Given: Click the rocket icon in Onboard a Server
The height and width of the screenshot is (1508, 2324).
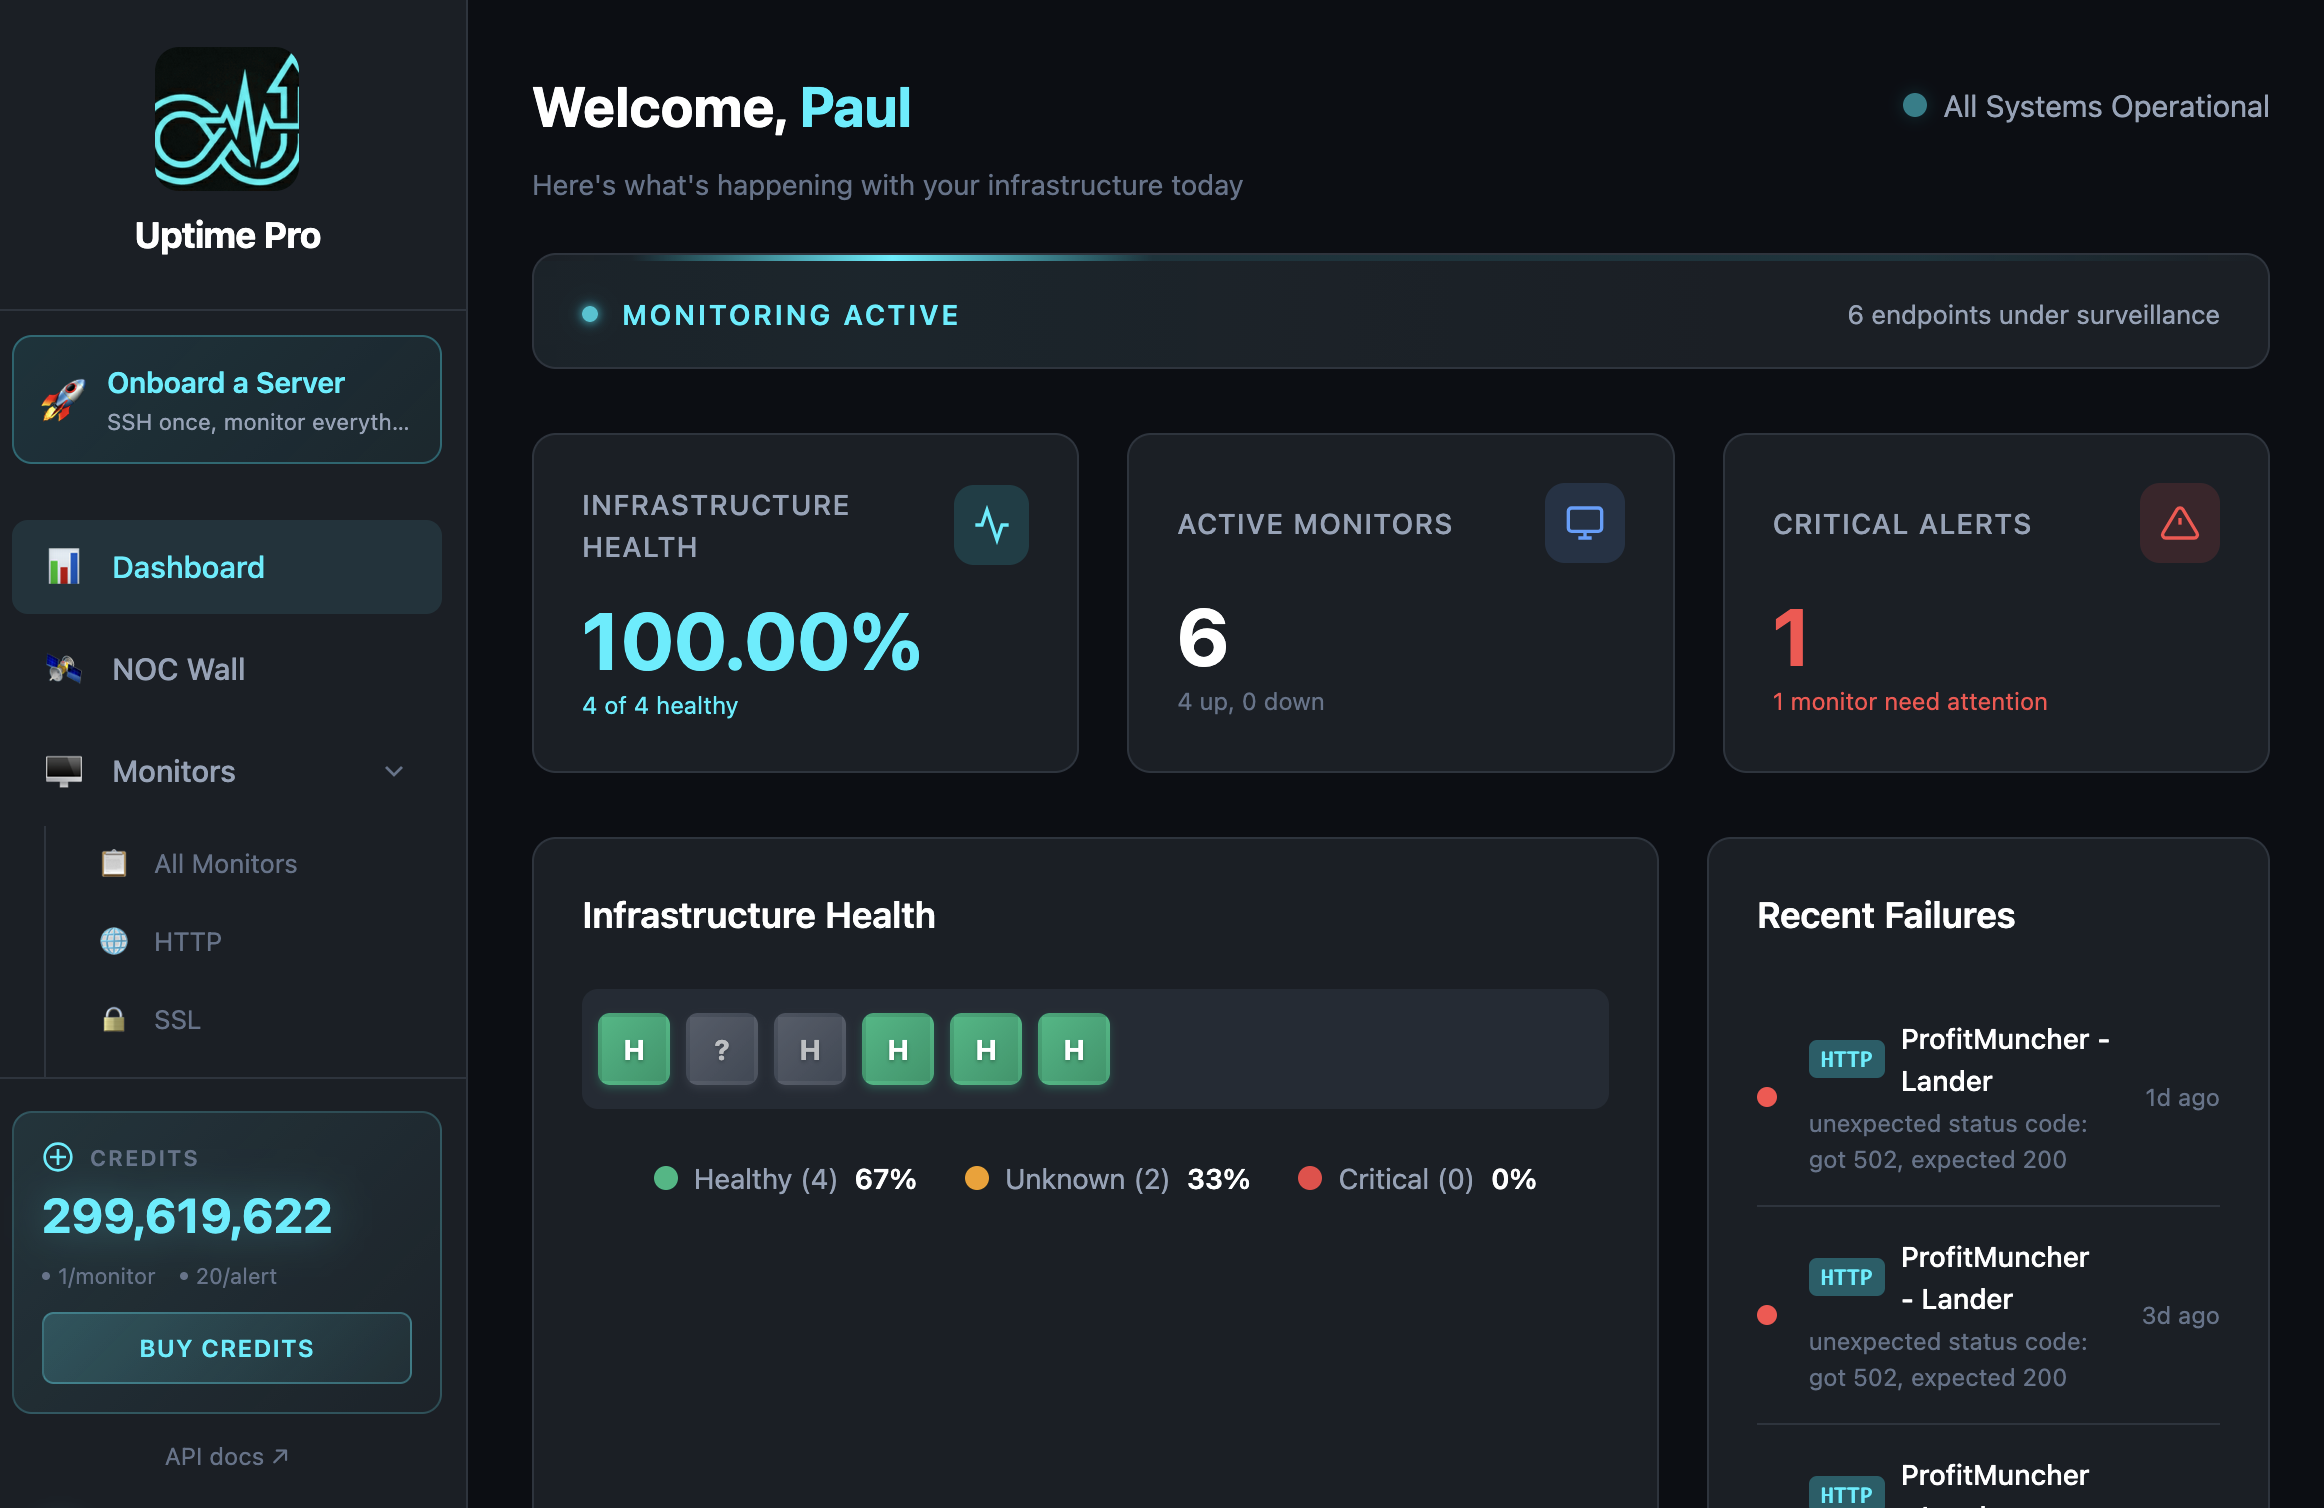Looking at the screenshot, I should tap(63, 400).
